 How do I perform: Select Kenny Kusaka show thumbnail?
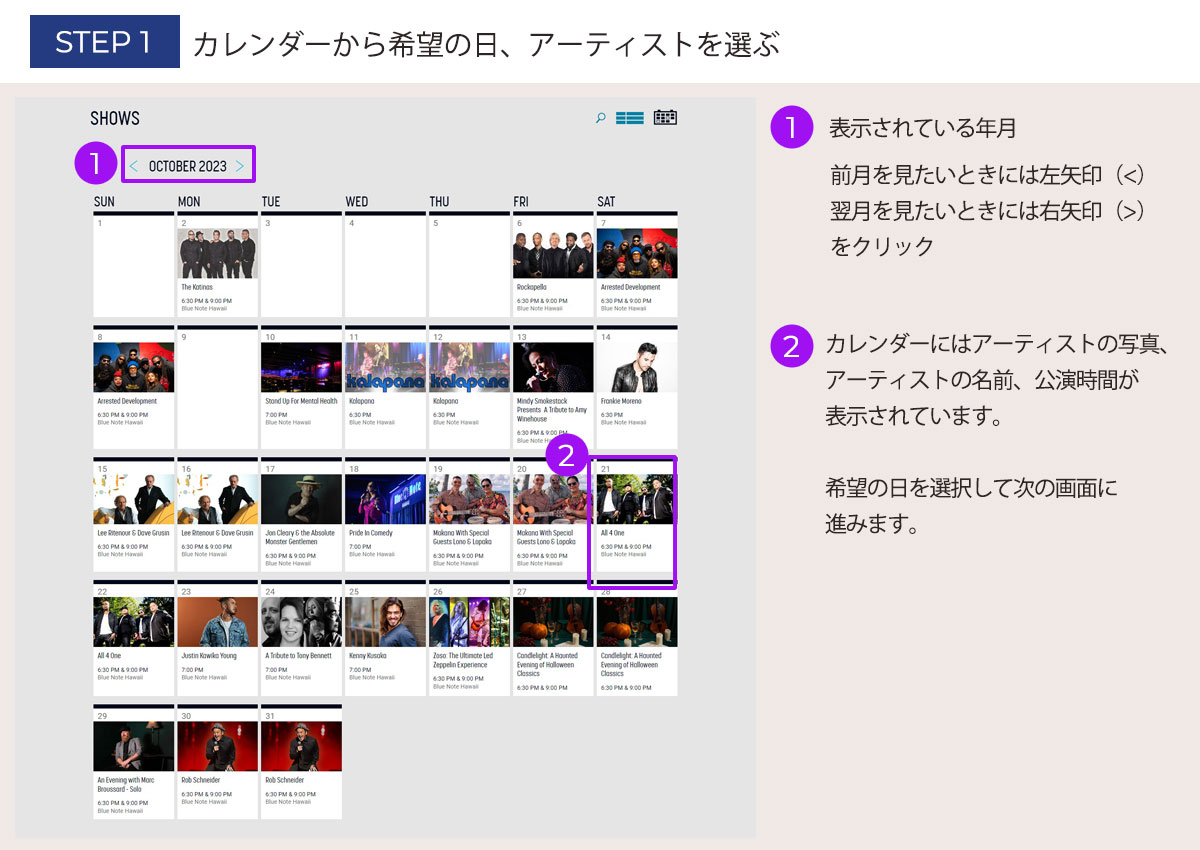pos(385,622)
